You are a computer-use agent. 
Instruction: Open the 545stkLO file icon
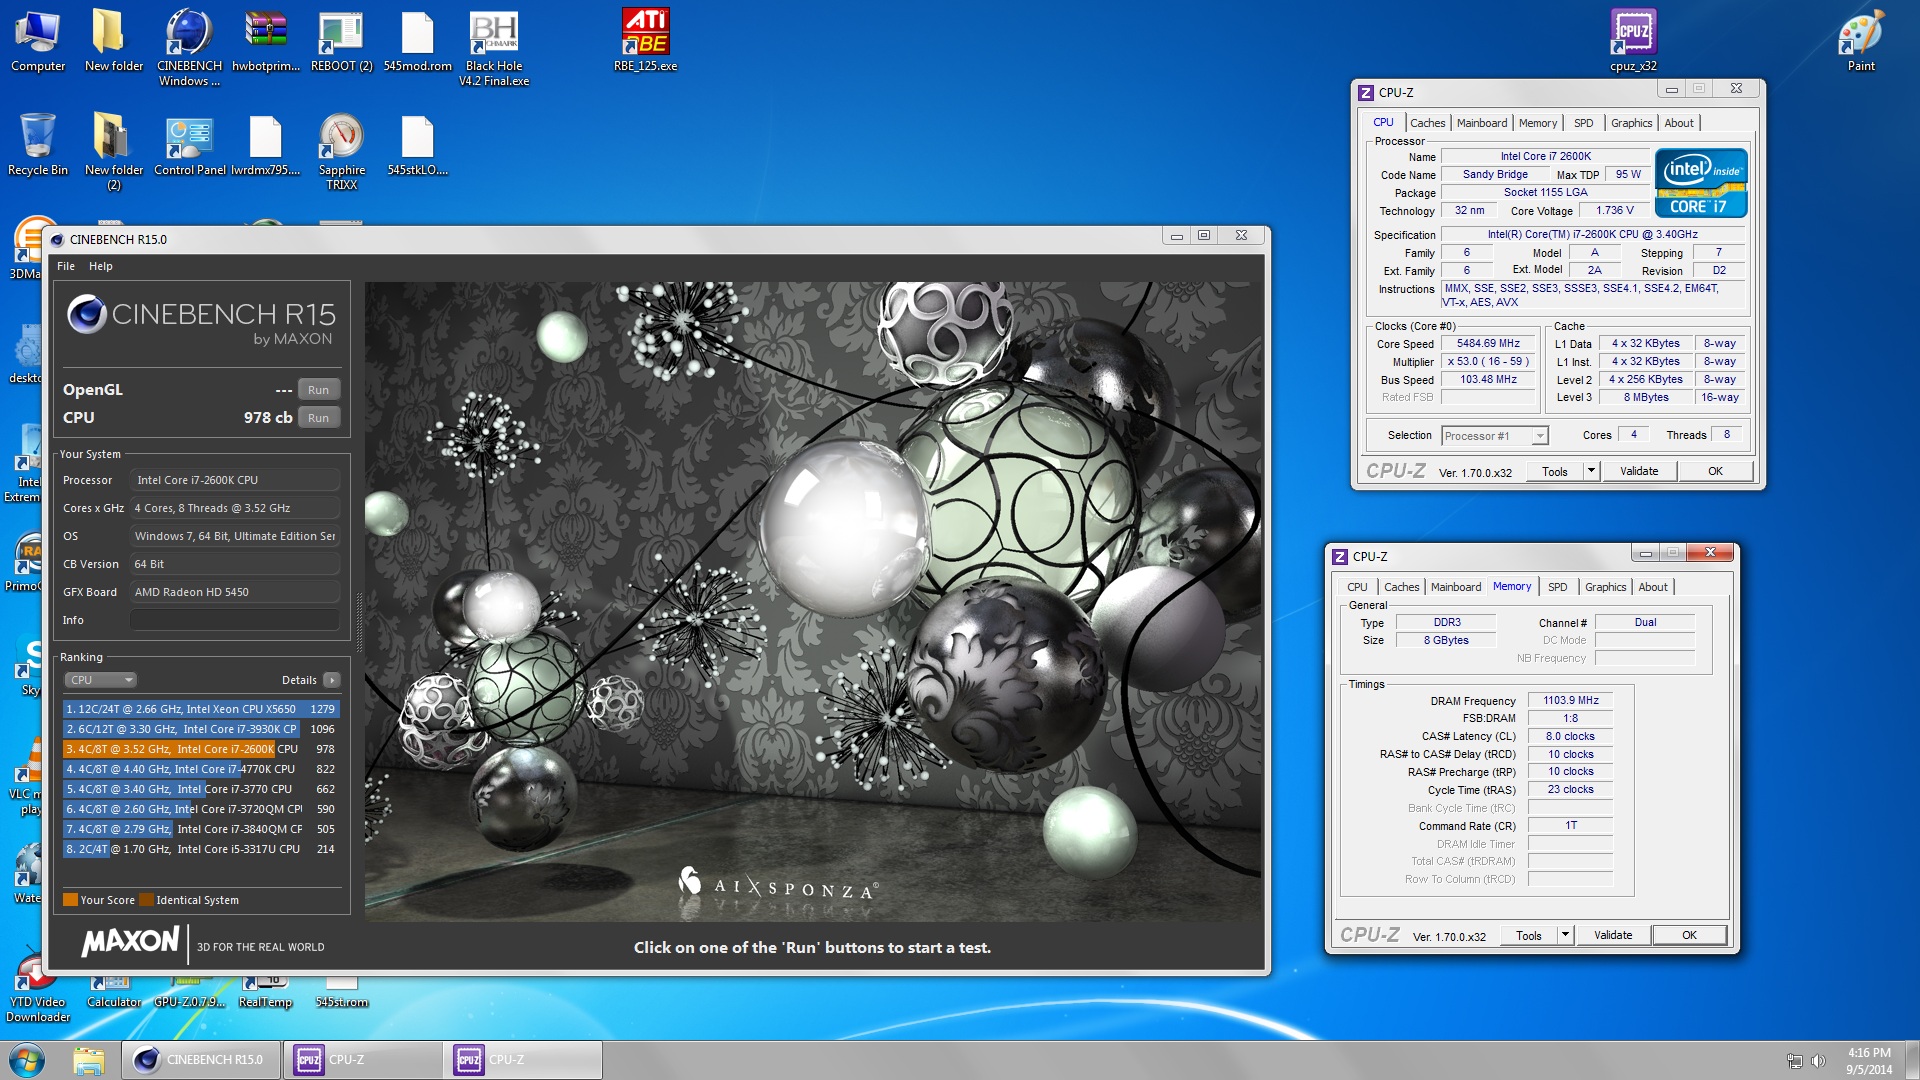(417, 145)
